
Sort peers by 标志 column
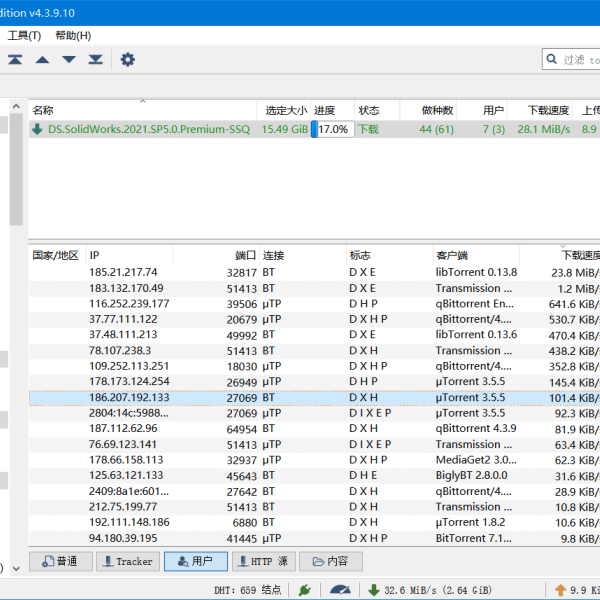pyautogui.click(x=390, y=255)
